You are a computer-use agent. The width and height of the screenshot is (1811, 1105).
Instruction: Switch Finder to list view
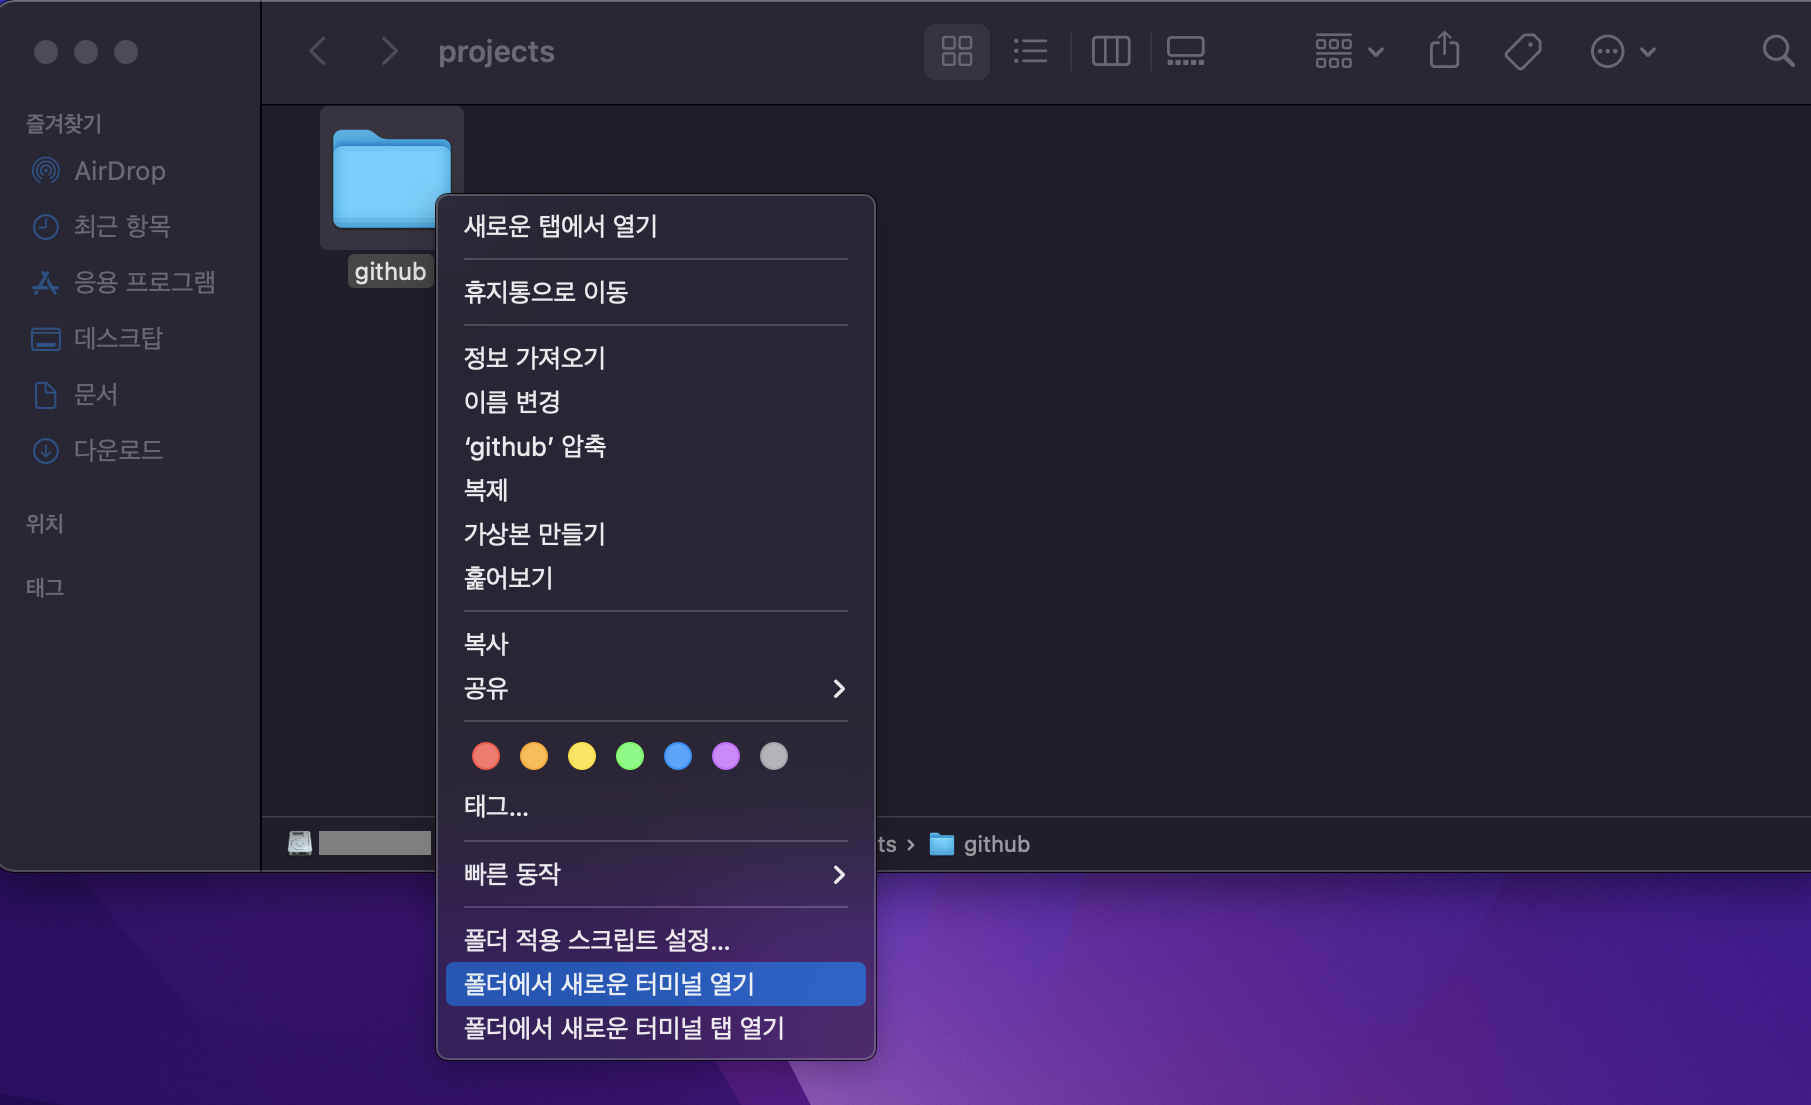(1030, 51)
